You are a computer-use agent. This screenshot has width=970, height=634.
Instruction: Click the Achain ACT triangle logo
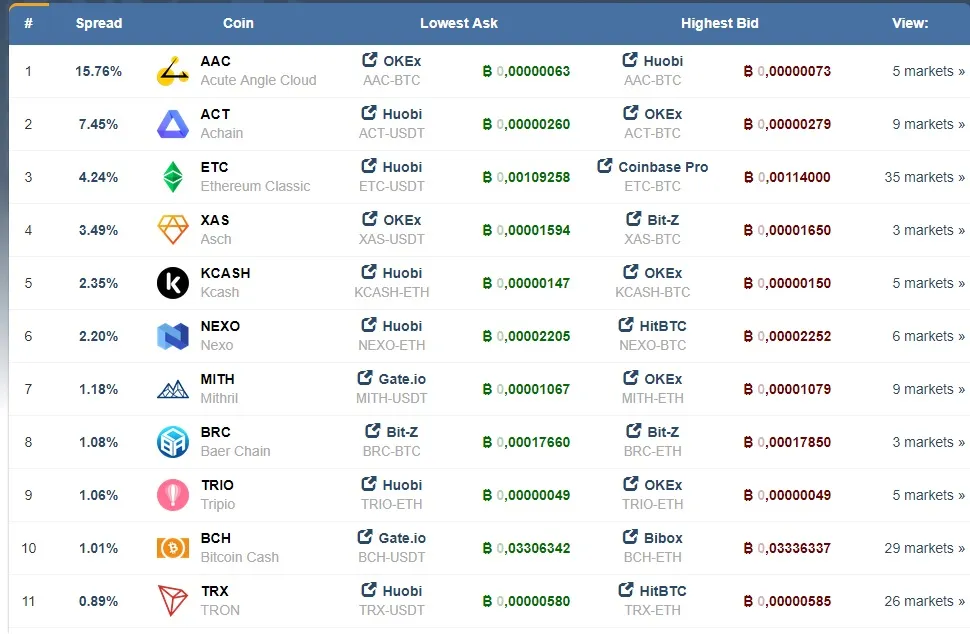click(x=173, y=124)
